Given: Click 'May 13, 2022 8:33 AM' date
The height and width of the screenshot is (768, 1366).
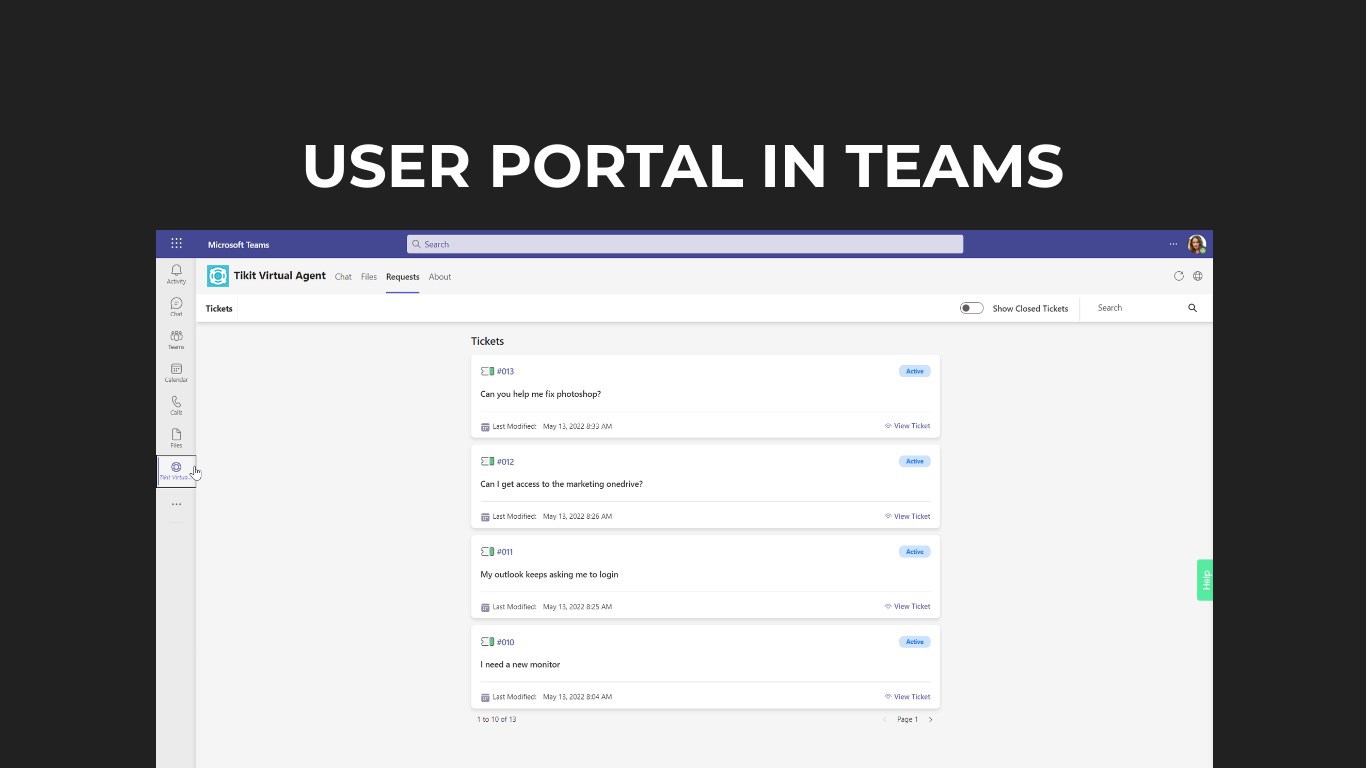Looking at the screenshot, I should [577, 426].
